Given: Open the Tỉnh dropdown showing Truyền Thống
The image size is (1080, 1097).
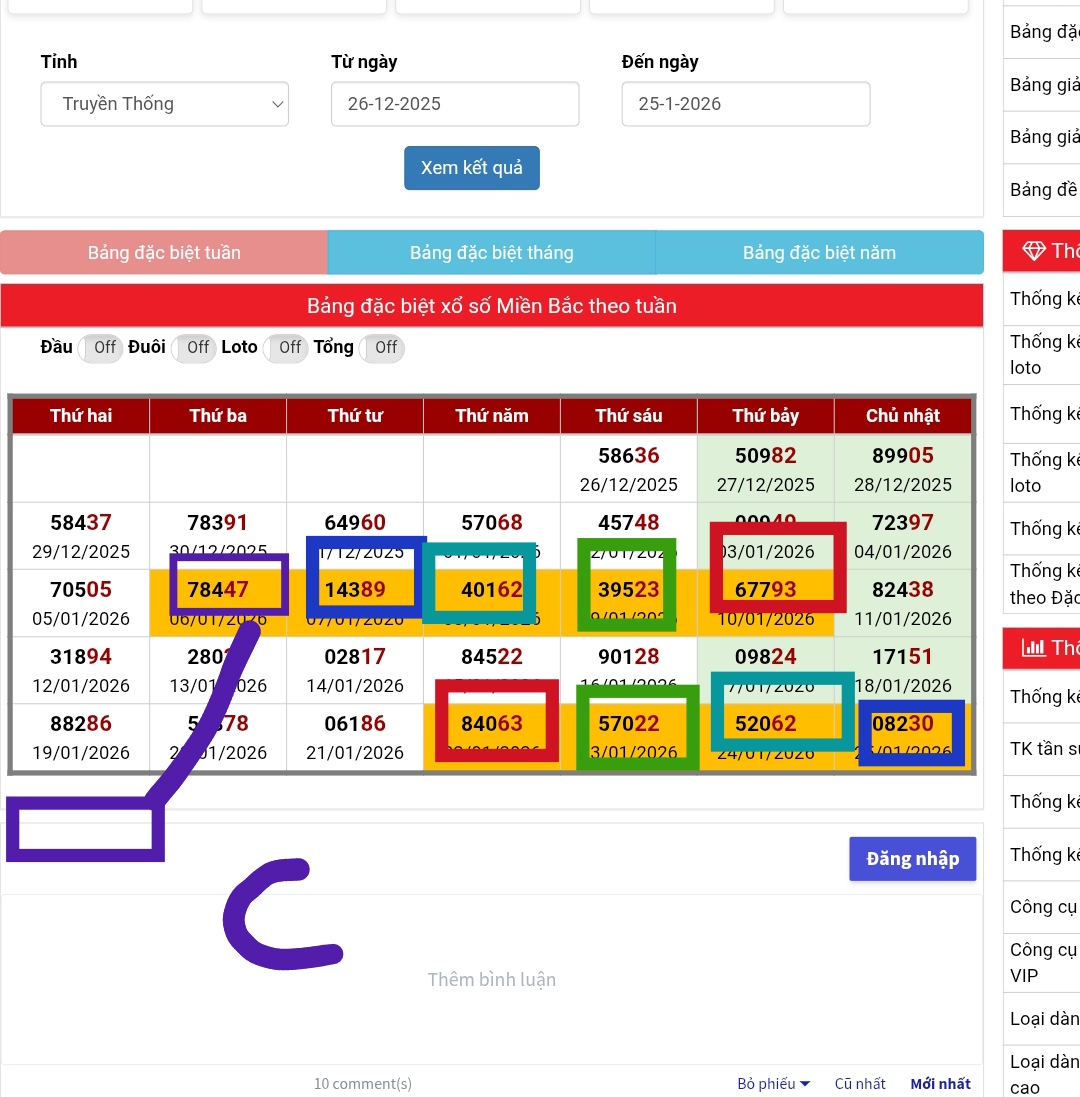Looking at the screenshot, I should click(165, 104).
